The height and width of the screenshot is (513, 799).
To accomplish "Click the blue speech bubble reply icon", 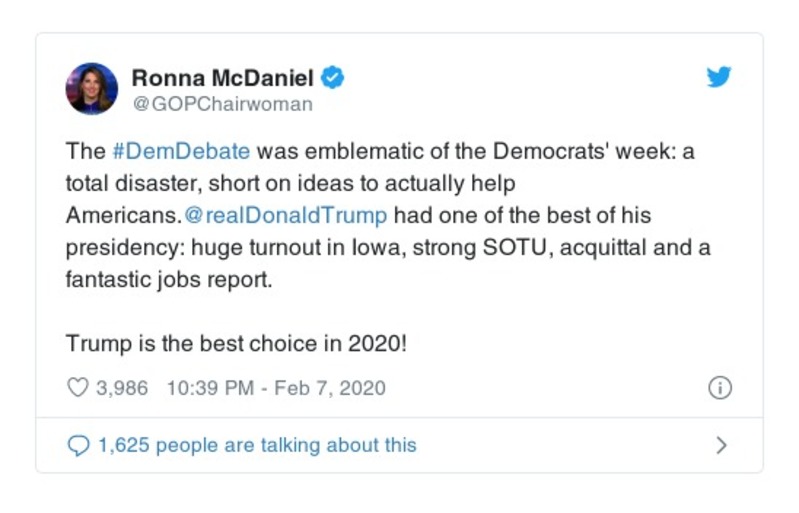I will coord(78,445).
